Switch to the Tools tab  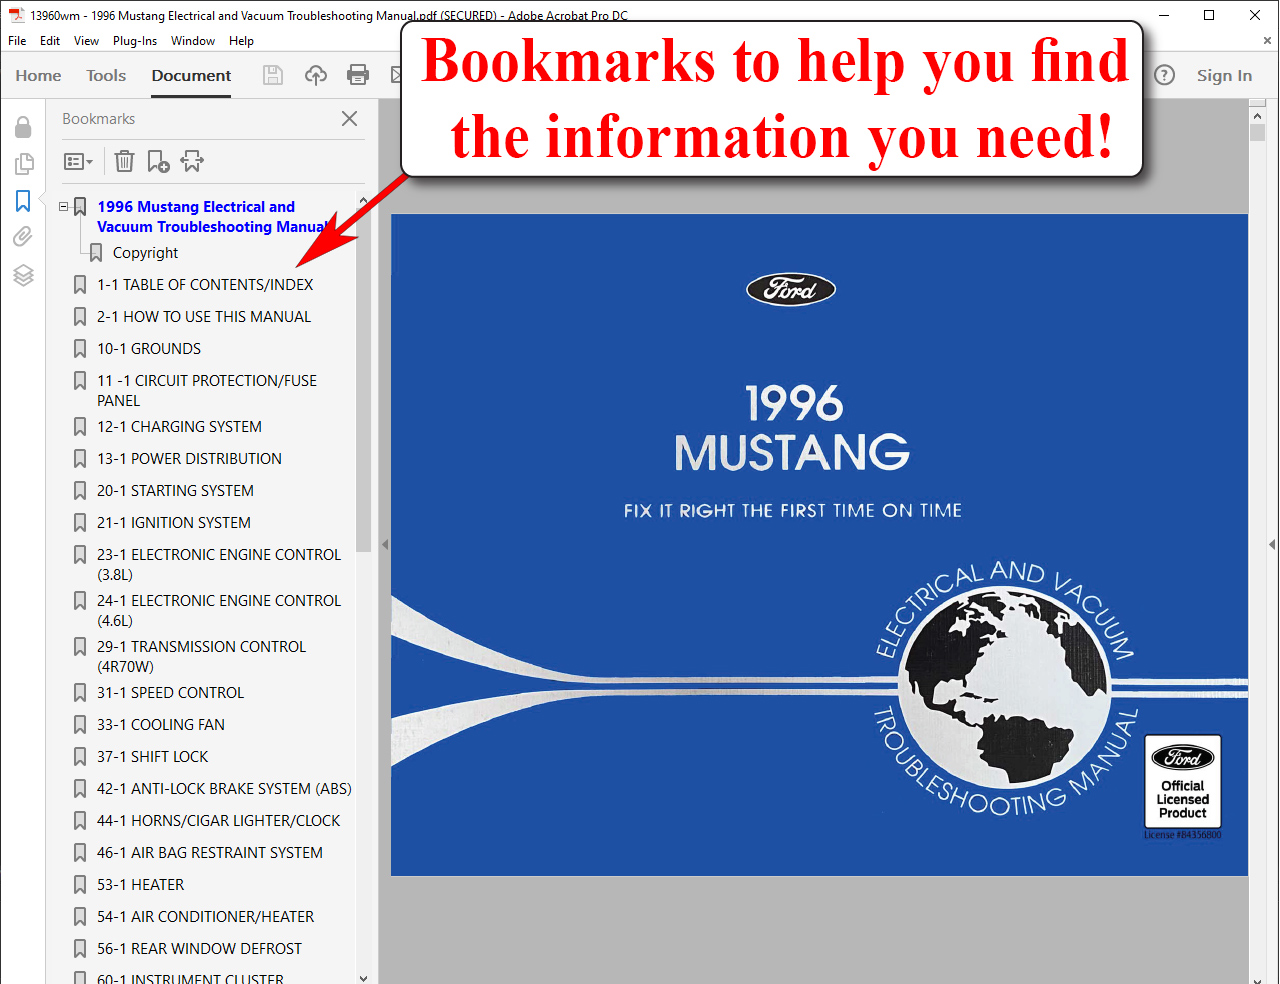point(106,76)
